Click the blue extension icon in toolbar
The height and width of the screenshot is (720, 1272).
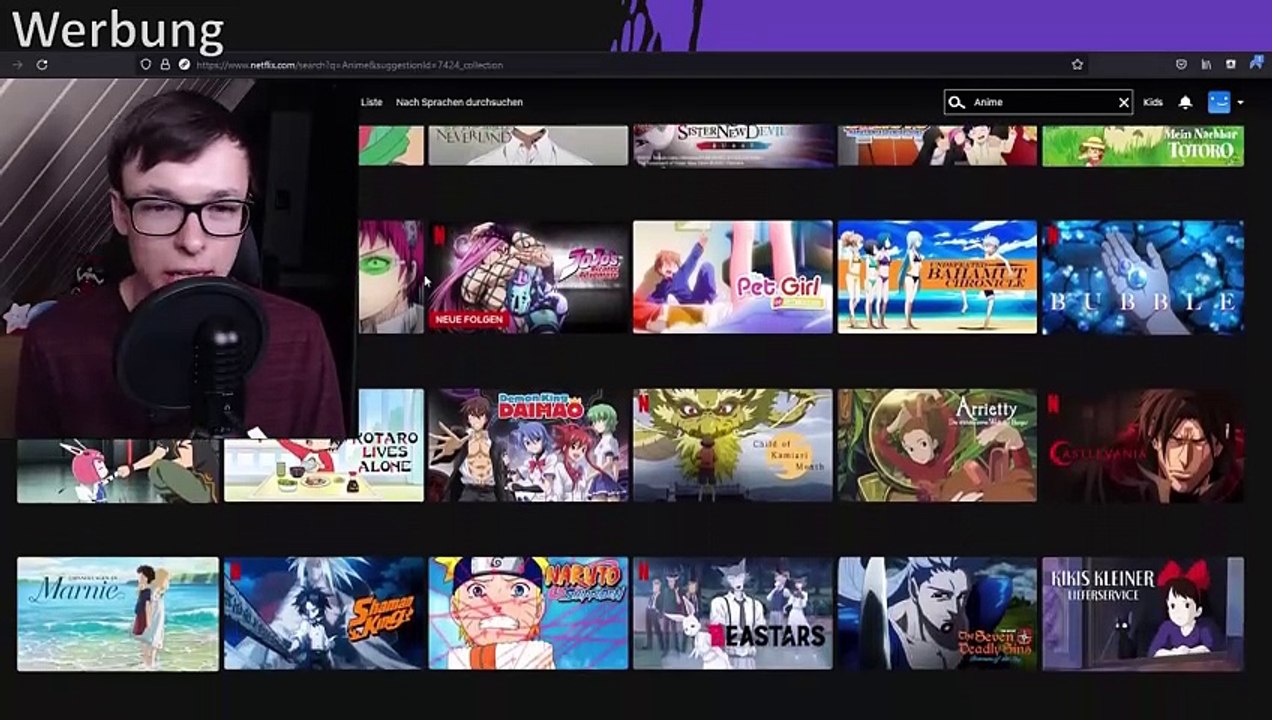(1255, 63)
